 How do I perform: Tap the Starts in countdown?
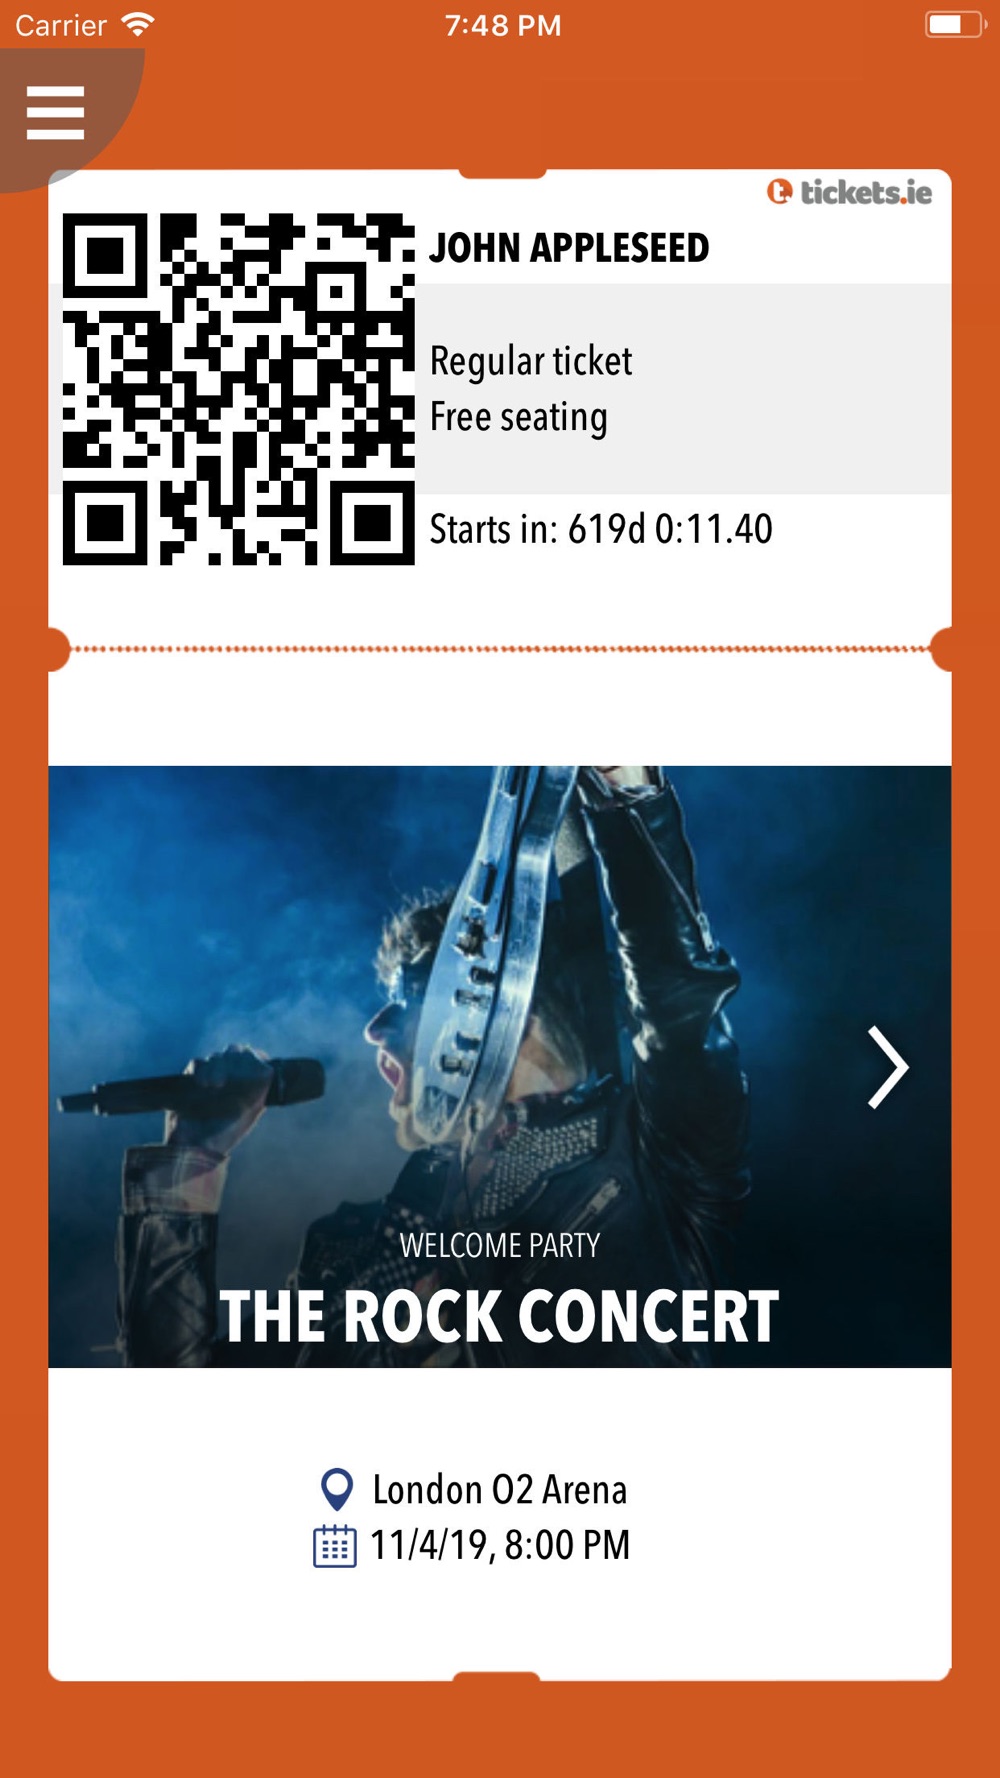point(601,529)
